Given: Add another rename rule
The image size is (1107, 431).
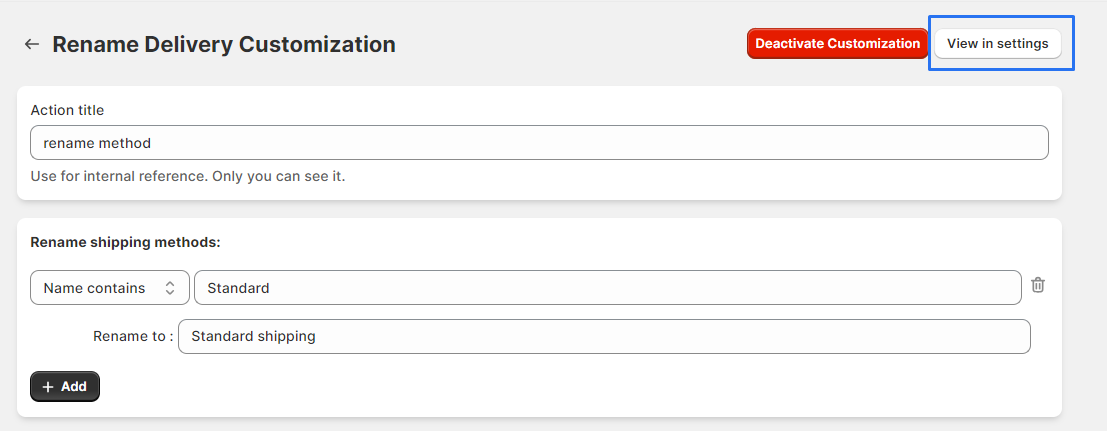Looking at the screenshot, I should click(x=65, y=387).
